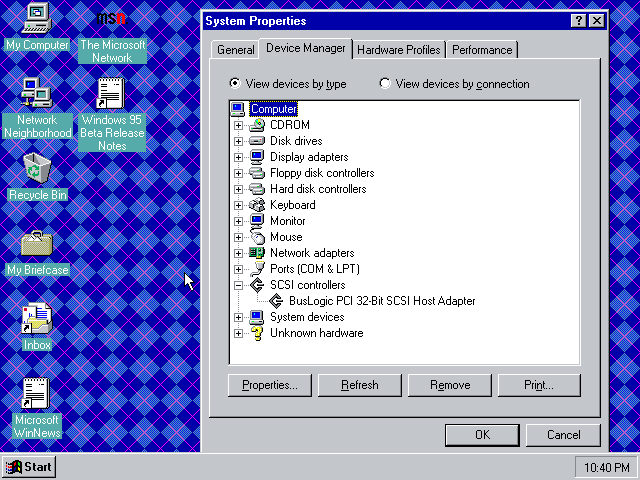Select the 'Network adapters' tree label

[x=312, y=253]
